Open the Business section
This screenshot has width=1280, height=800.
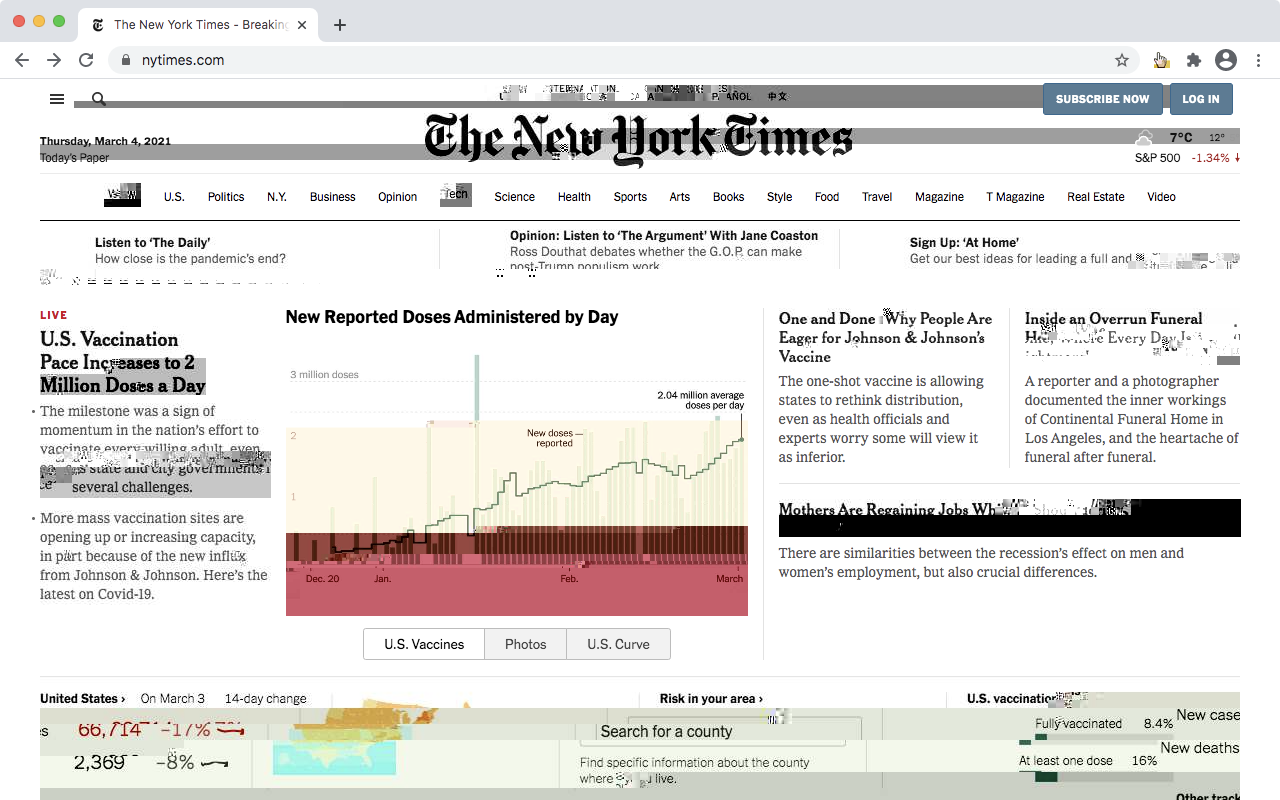click(333, 197)
